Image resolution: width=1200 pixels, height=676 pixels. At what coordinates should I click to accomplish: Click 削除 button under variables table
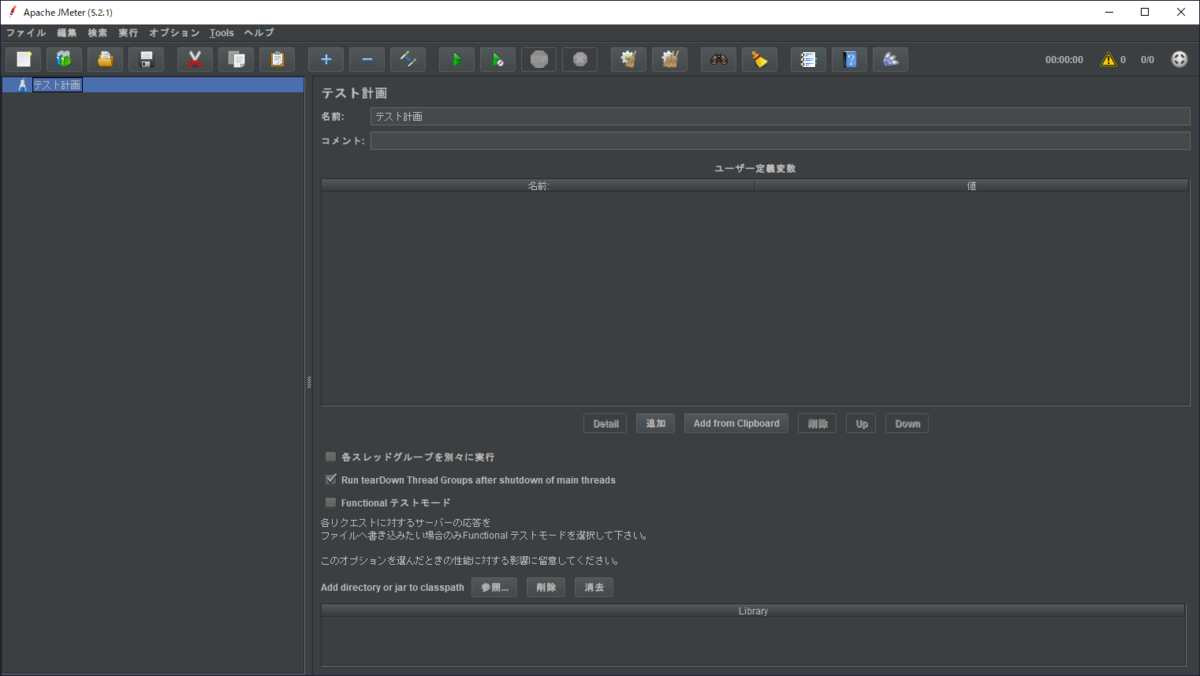pyautogui.click(x=817, y=424)
